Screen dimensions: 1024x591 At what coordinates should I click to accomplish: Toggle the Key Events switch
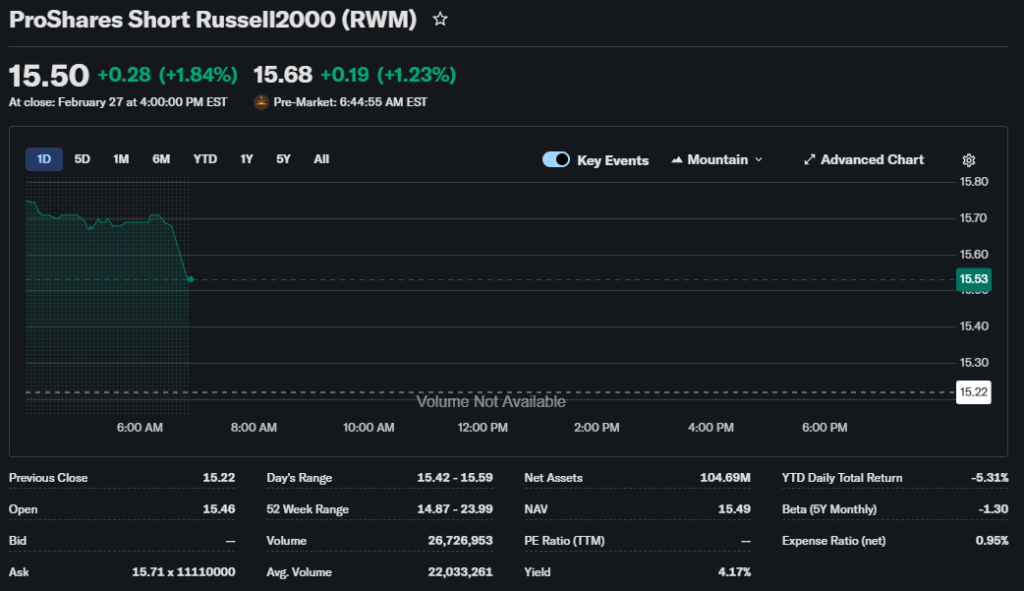click(556, 160)
